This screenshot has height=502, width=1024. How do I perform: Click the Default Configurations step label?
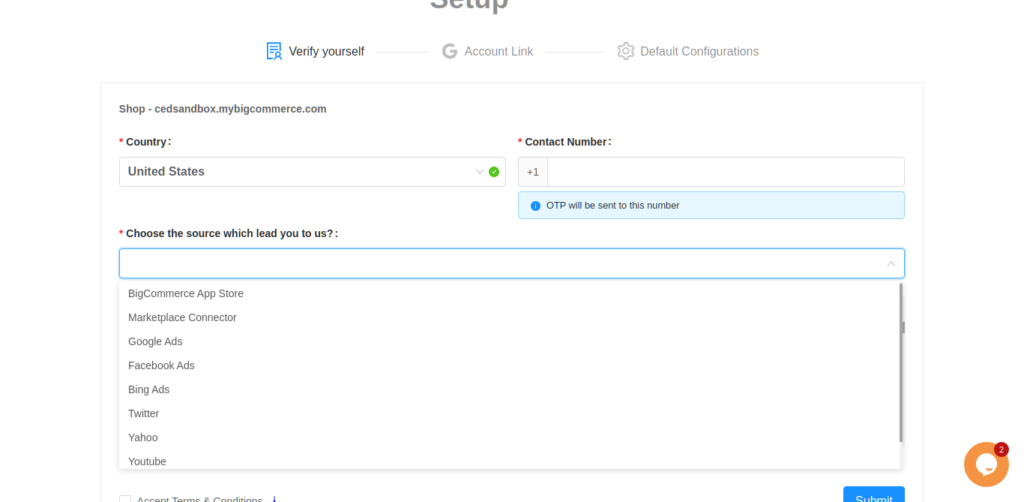699,52
